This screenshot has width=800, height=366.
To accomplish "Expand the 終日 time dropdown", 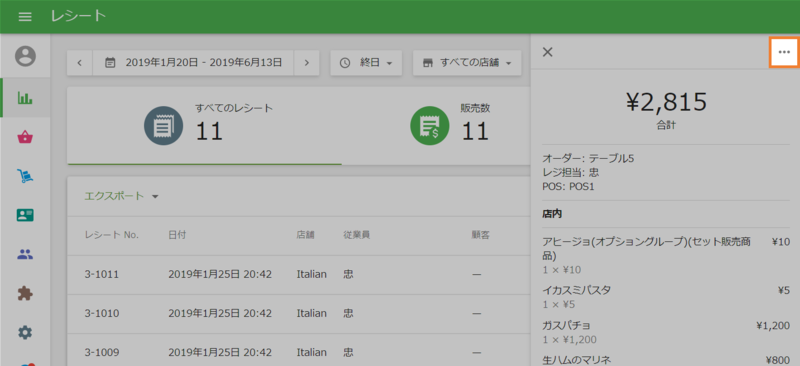I will click(366, 63).
